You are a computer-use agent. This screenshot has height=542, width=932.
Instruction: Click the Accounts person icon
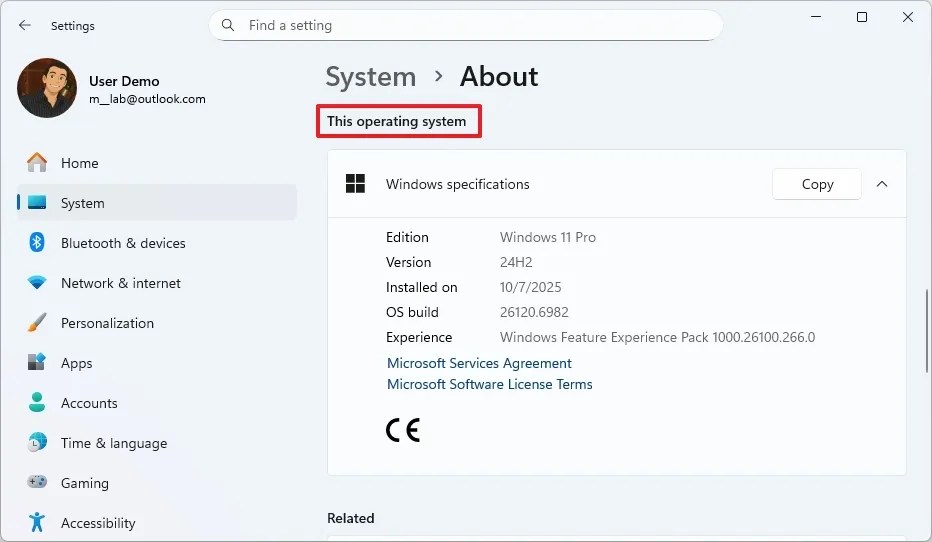pyautogui.click(x=37, y=402)
